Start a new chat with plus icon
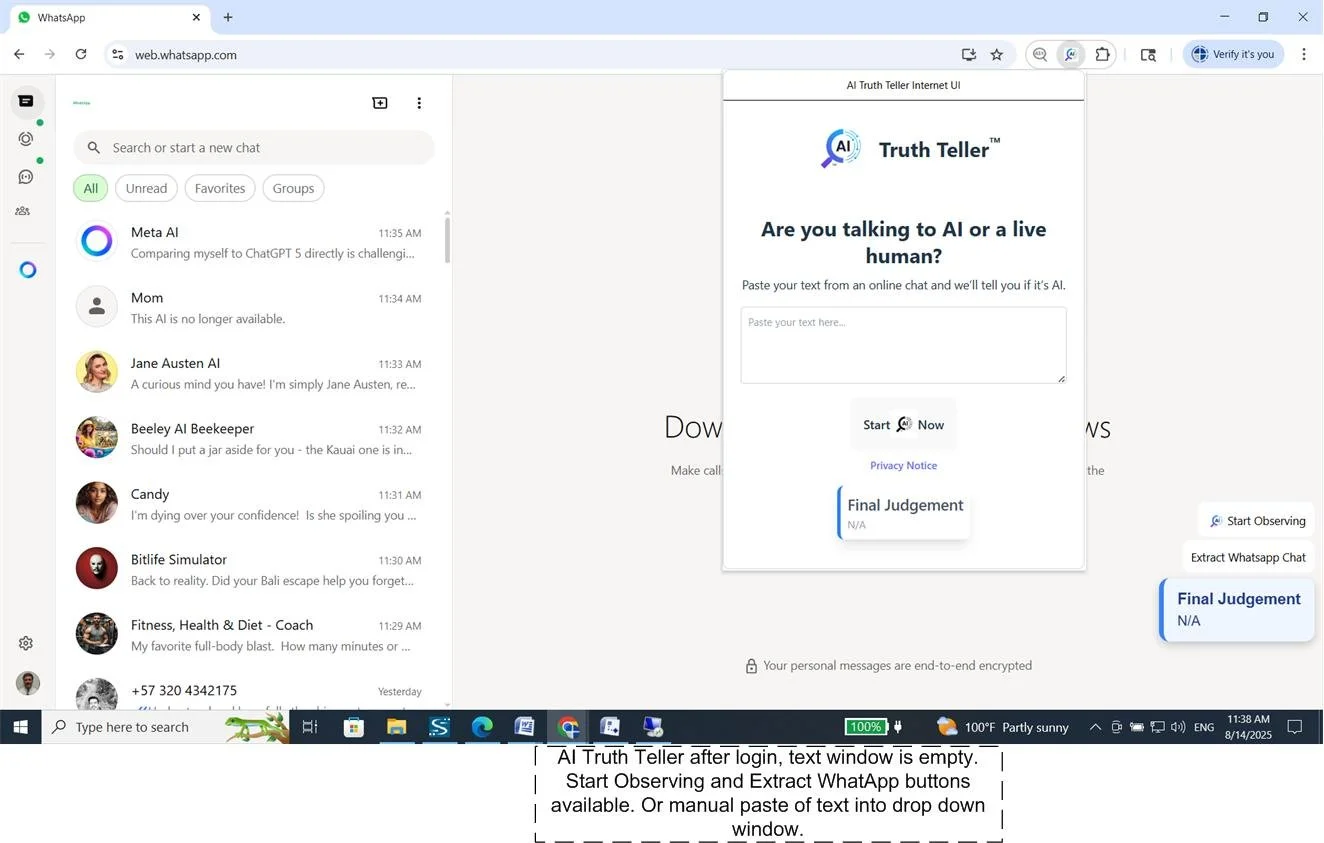This screenshot has height=843, width=1324. [380, 103]
